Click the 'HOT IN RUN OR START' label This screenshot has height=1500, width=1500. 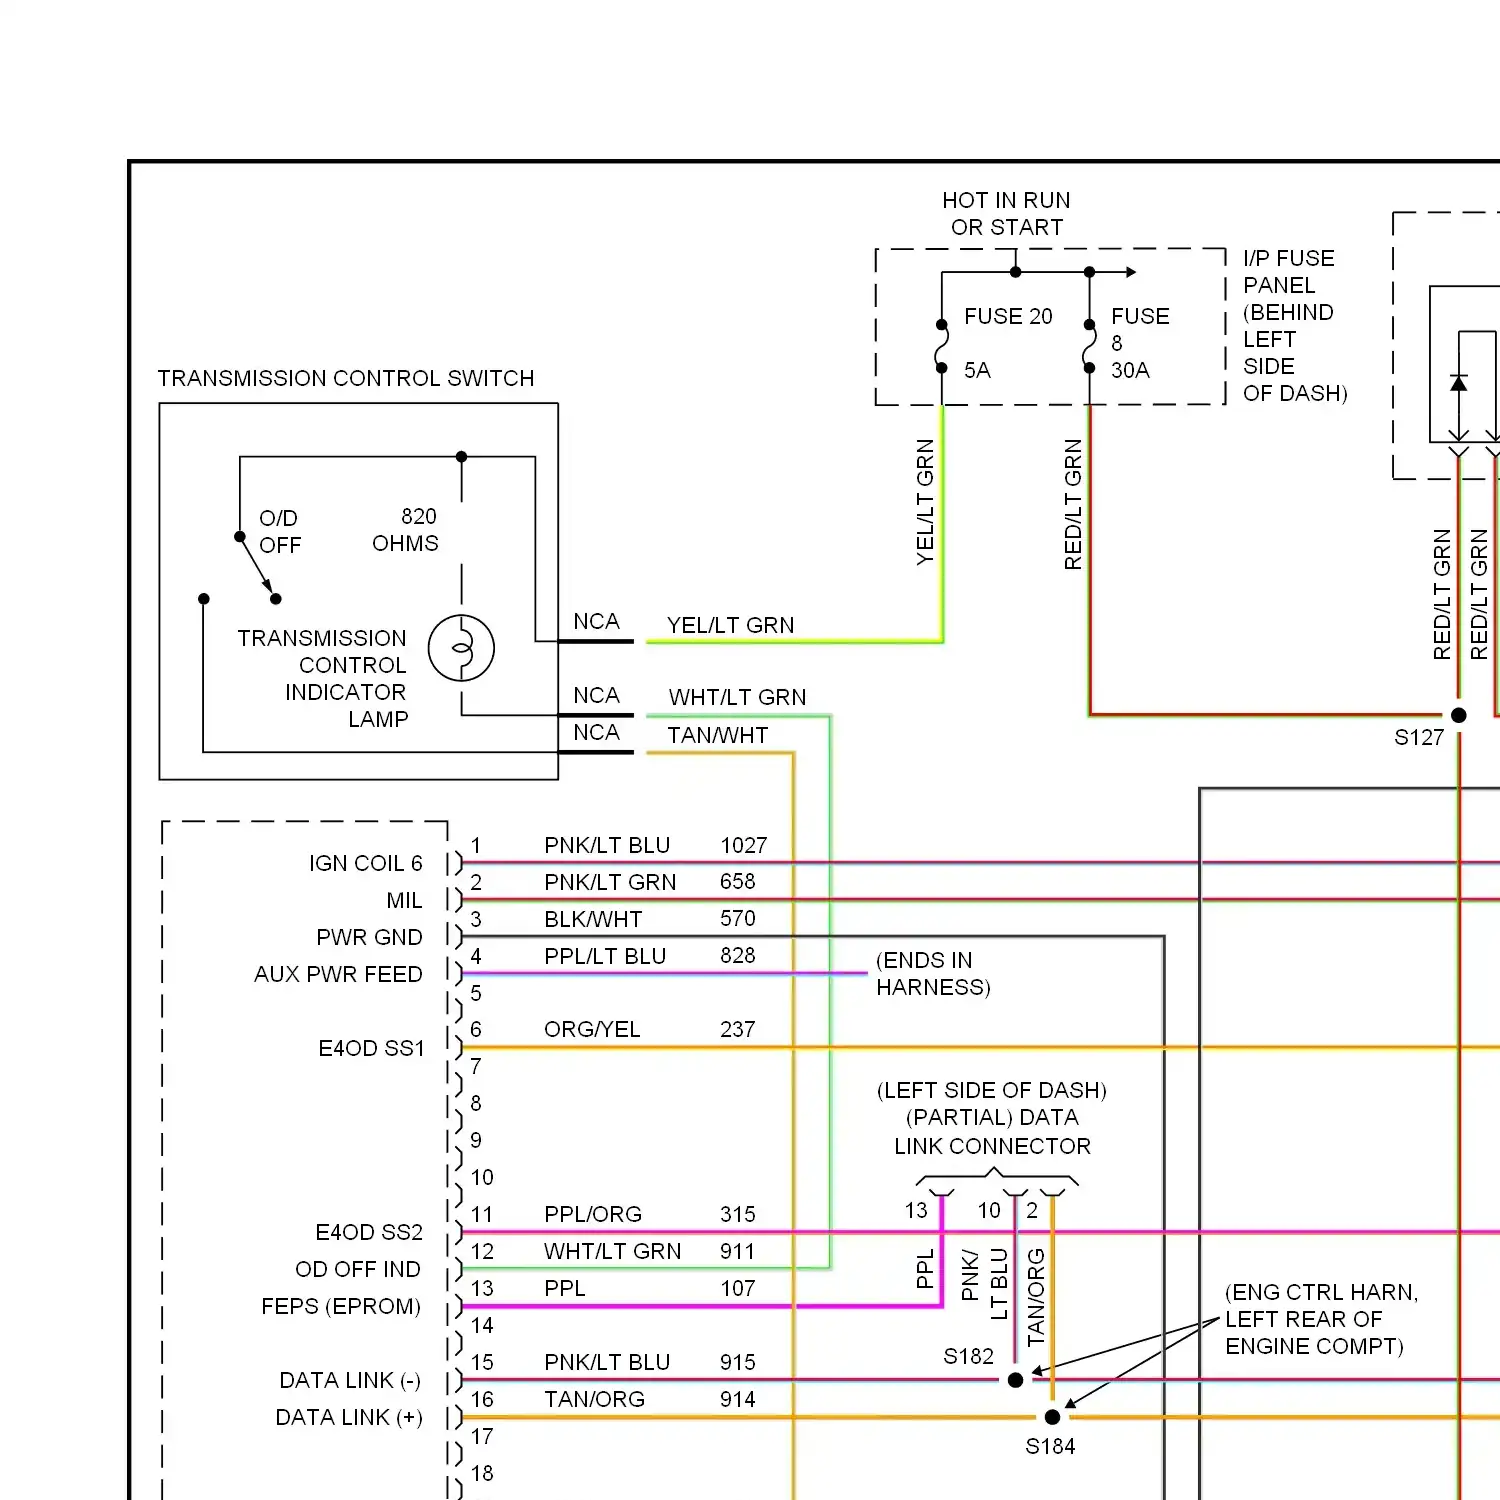[1006, 214]
